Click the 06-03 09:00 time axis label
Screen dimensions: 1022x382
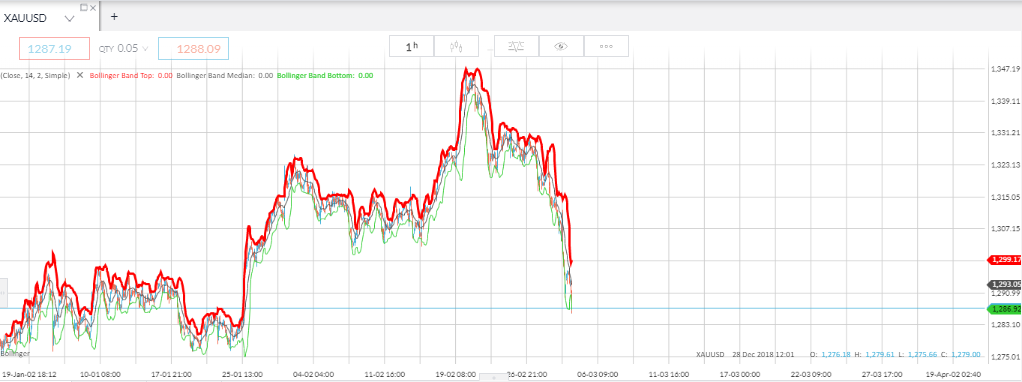click(599, 375)
